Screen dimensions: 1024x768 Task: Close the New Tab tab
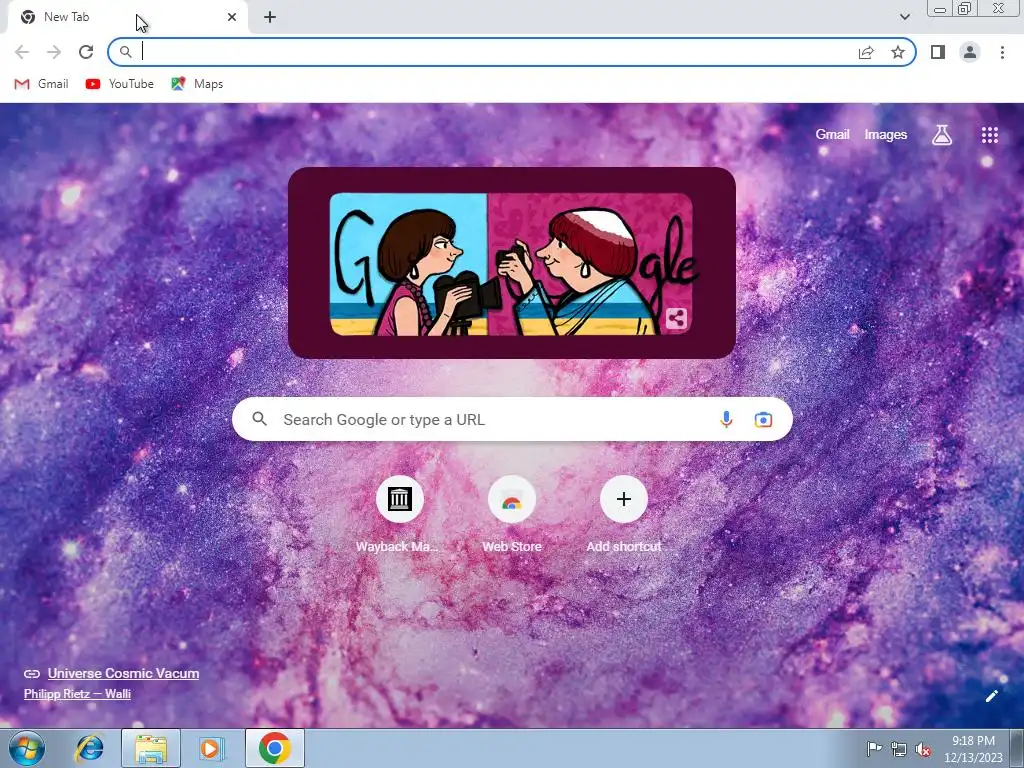click(232, 17)
